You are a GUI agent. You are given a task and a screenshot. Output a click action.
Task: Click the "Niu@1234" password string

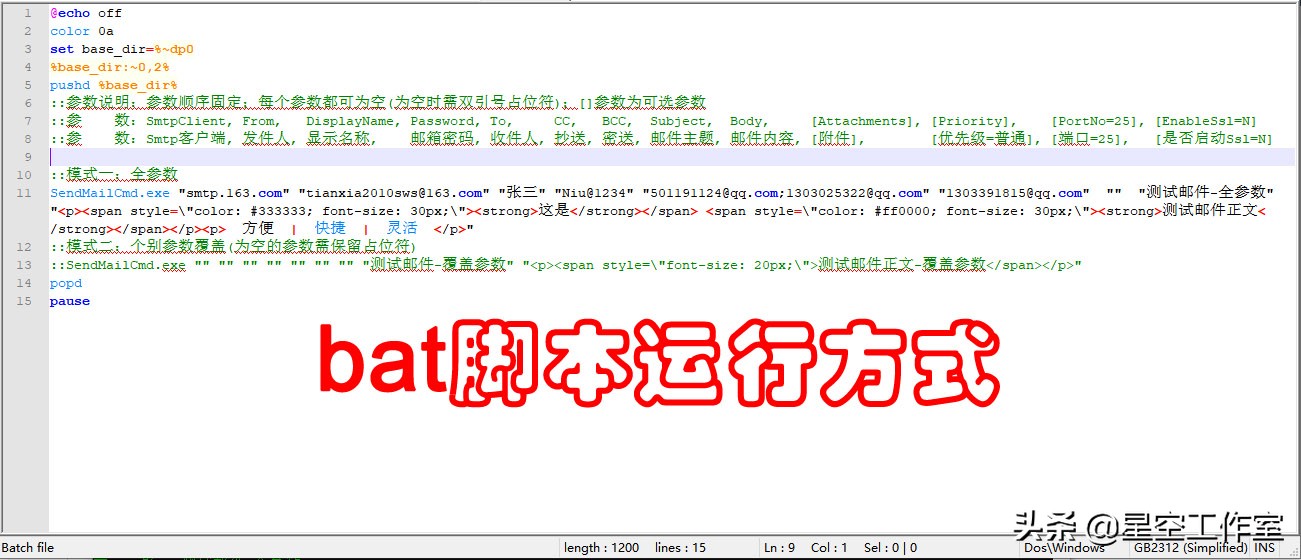point(595,193)
